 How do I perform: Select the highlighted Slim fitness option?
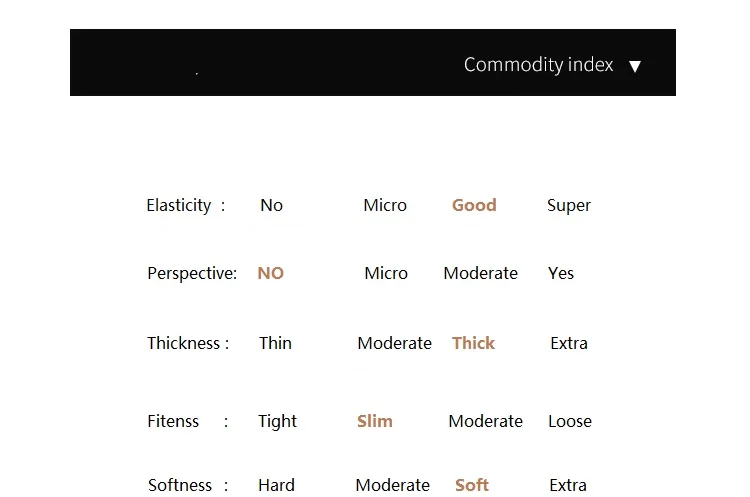pos(375,421)
